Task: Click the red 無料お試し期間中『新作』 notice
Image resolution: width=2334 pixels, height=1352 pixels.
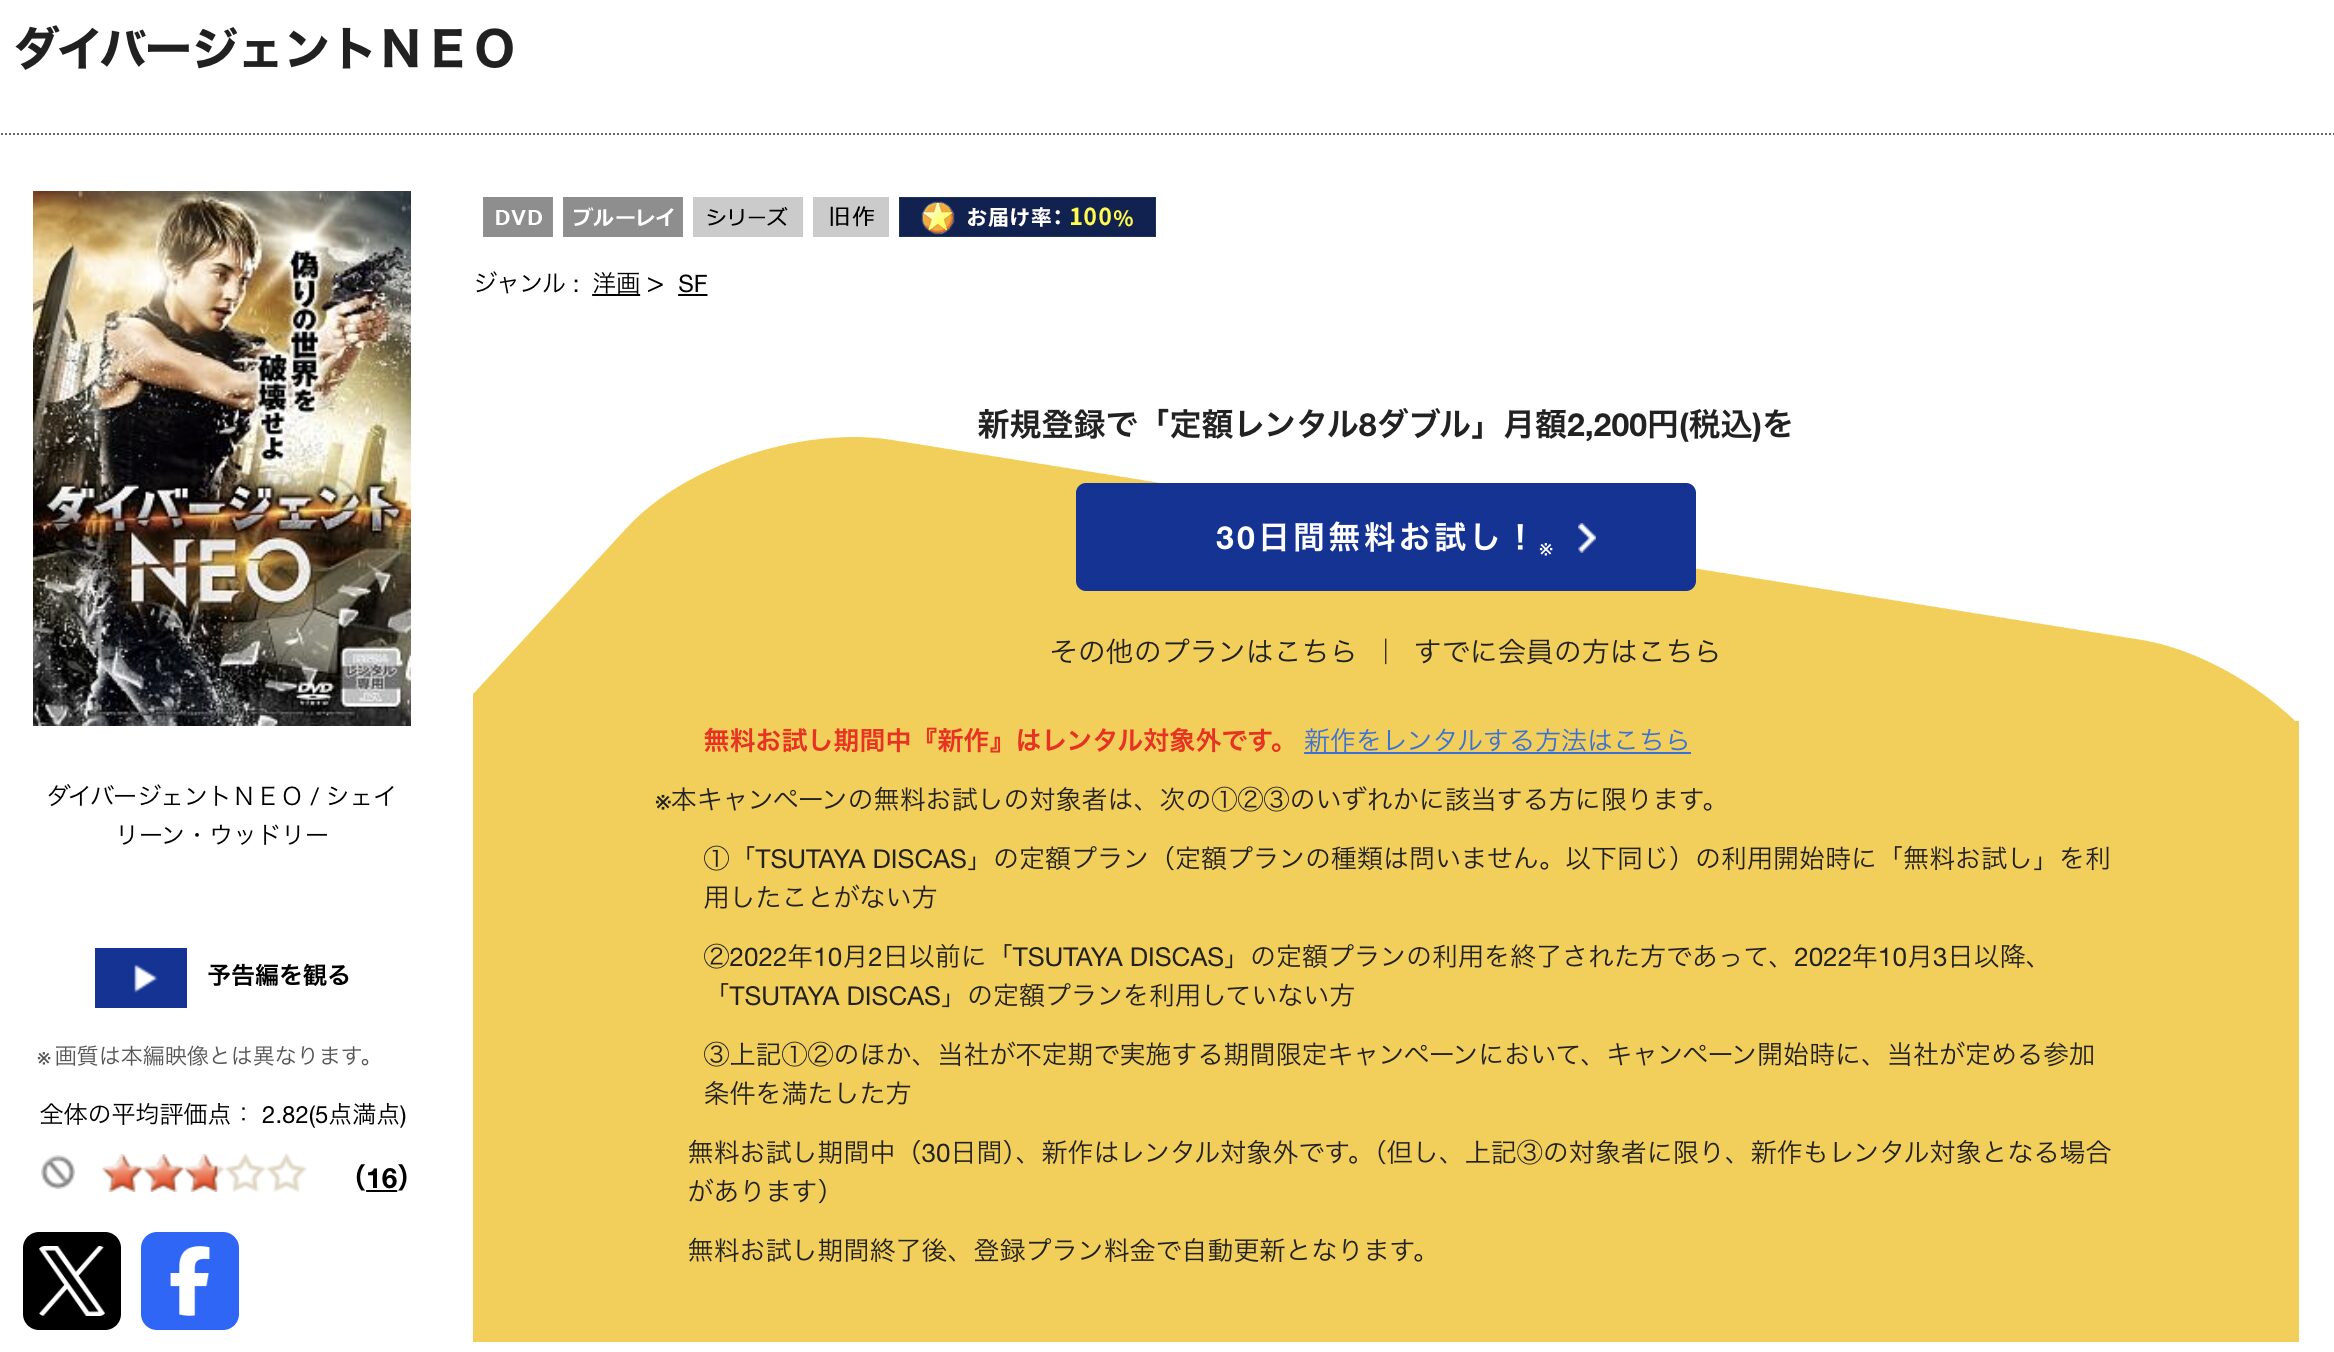Action: (x=995, y=740)
